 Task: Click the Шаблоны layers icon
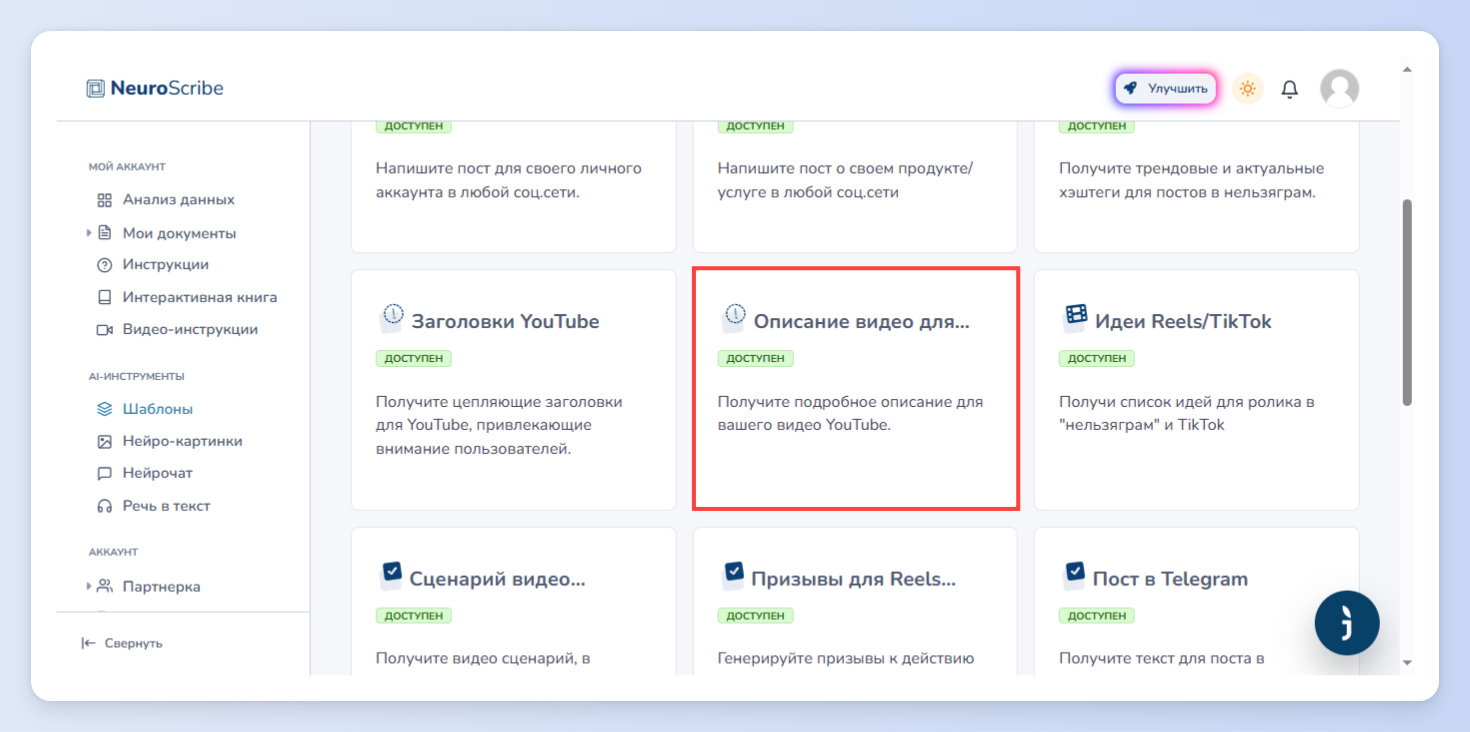click(104, 409)
